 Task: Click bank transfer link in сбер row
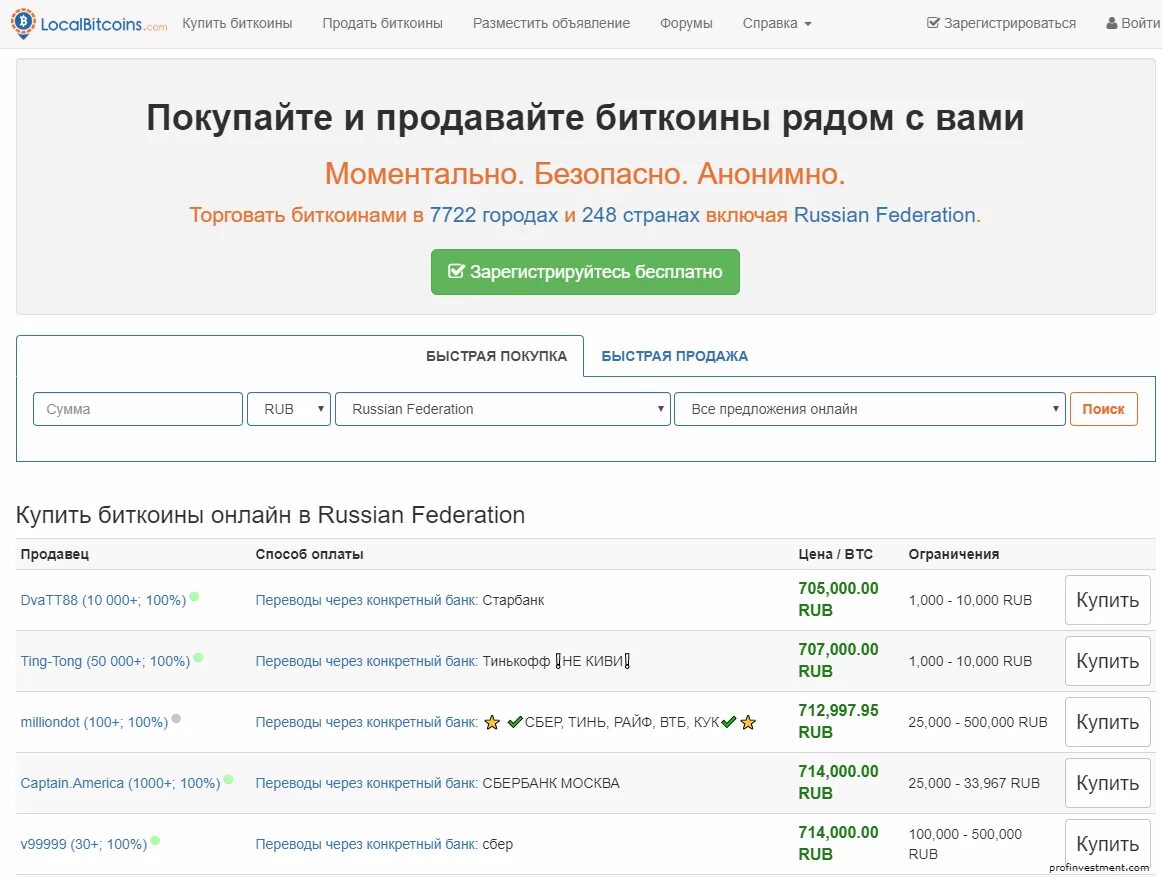tap(367, 844)
